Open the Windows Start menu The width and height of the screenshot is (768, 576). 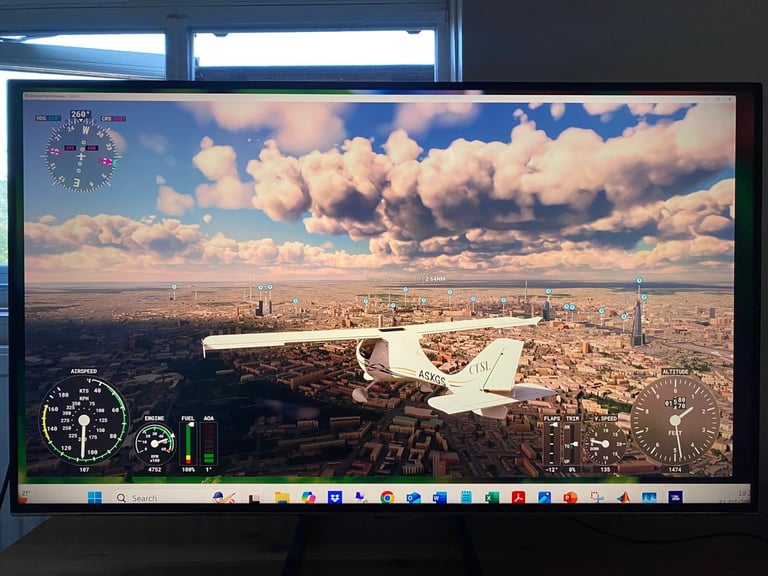(x=95, y=498)
